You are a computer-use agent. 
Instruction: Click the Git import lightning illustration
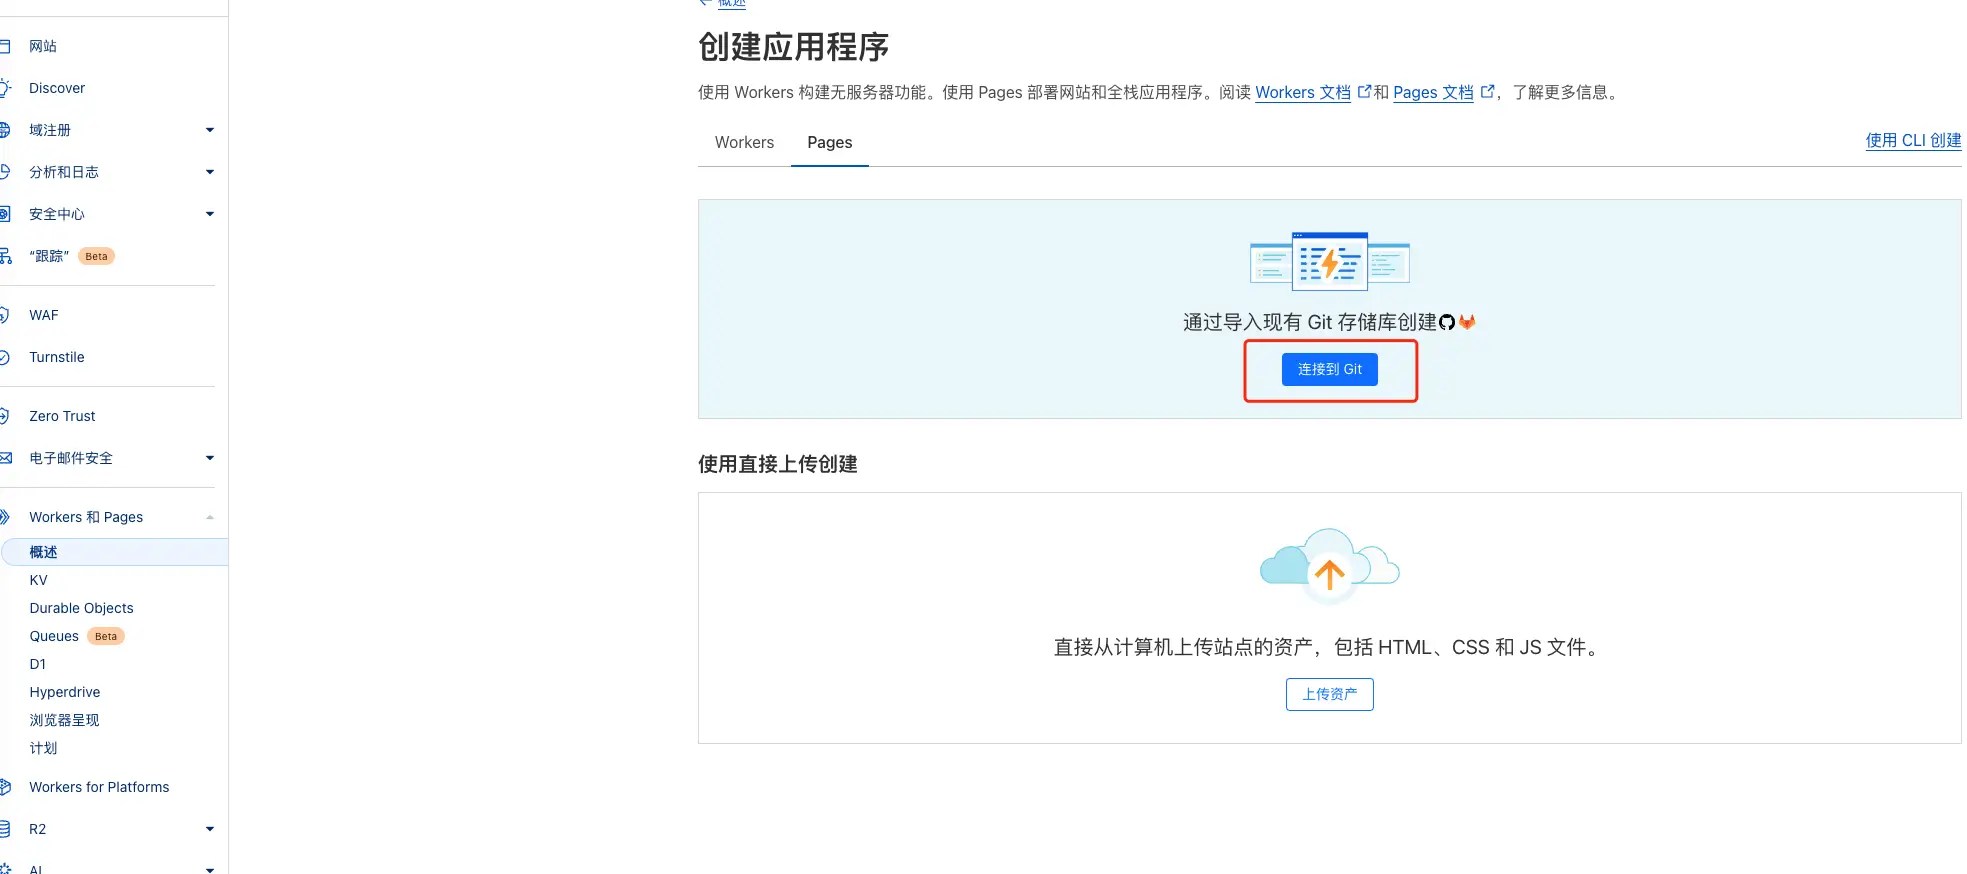point(1329,261)
